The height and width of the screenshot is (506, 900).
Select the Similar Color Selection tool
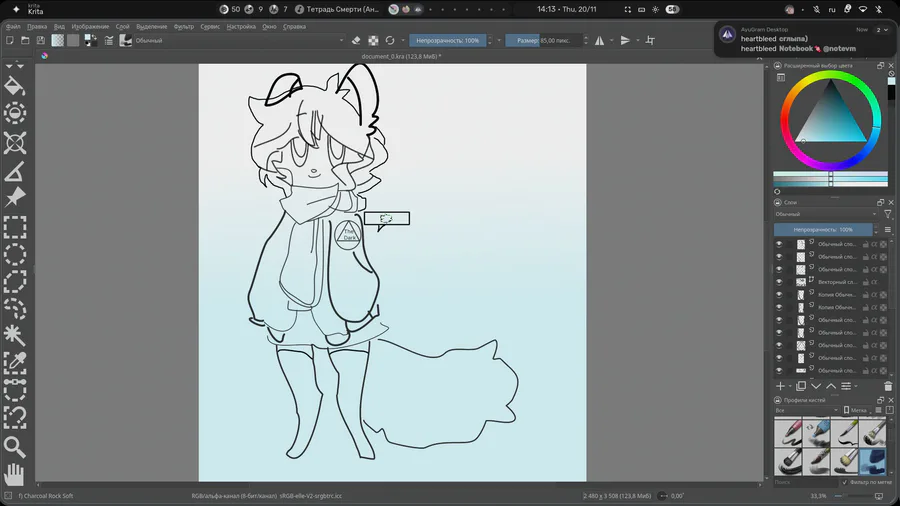click(x=14, y=362)
